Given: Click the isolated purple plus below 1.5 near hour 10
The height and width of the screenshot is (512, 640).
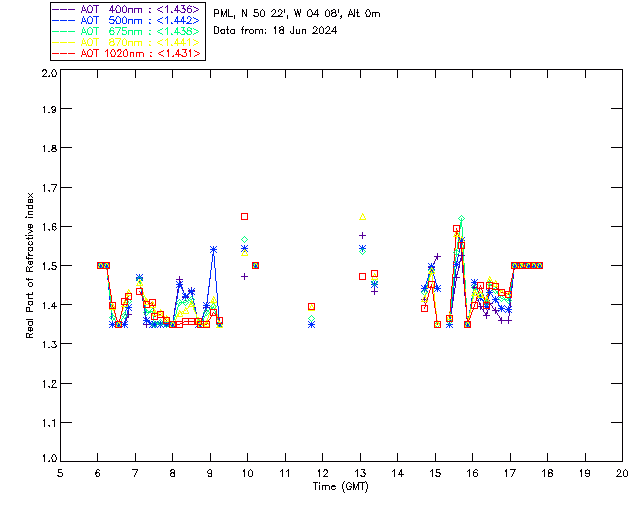Looking at the screenshot, I should 244,276.
